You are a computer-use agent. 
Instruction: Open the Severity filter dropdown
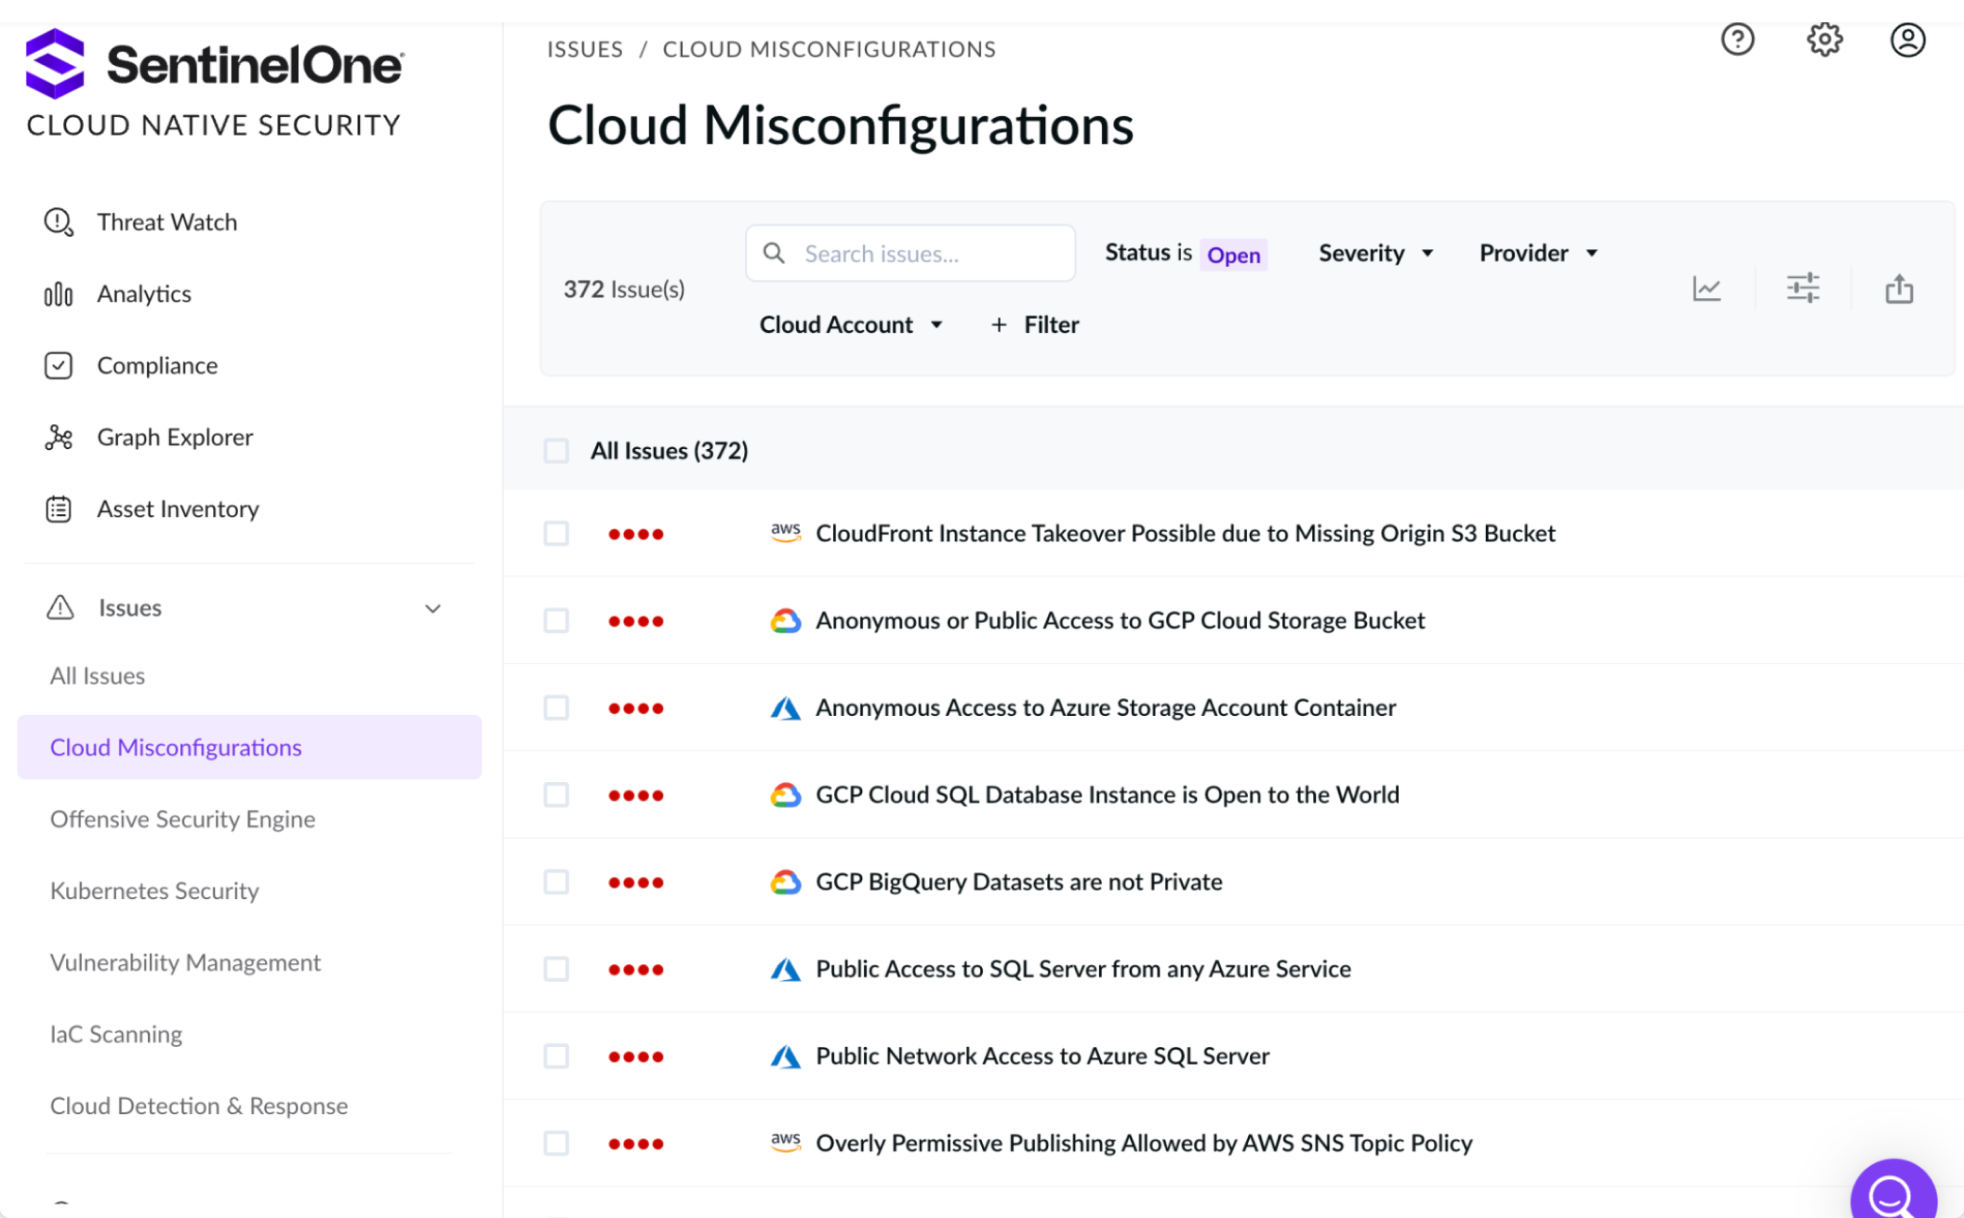click(x=1375, y=253)
